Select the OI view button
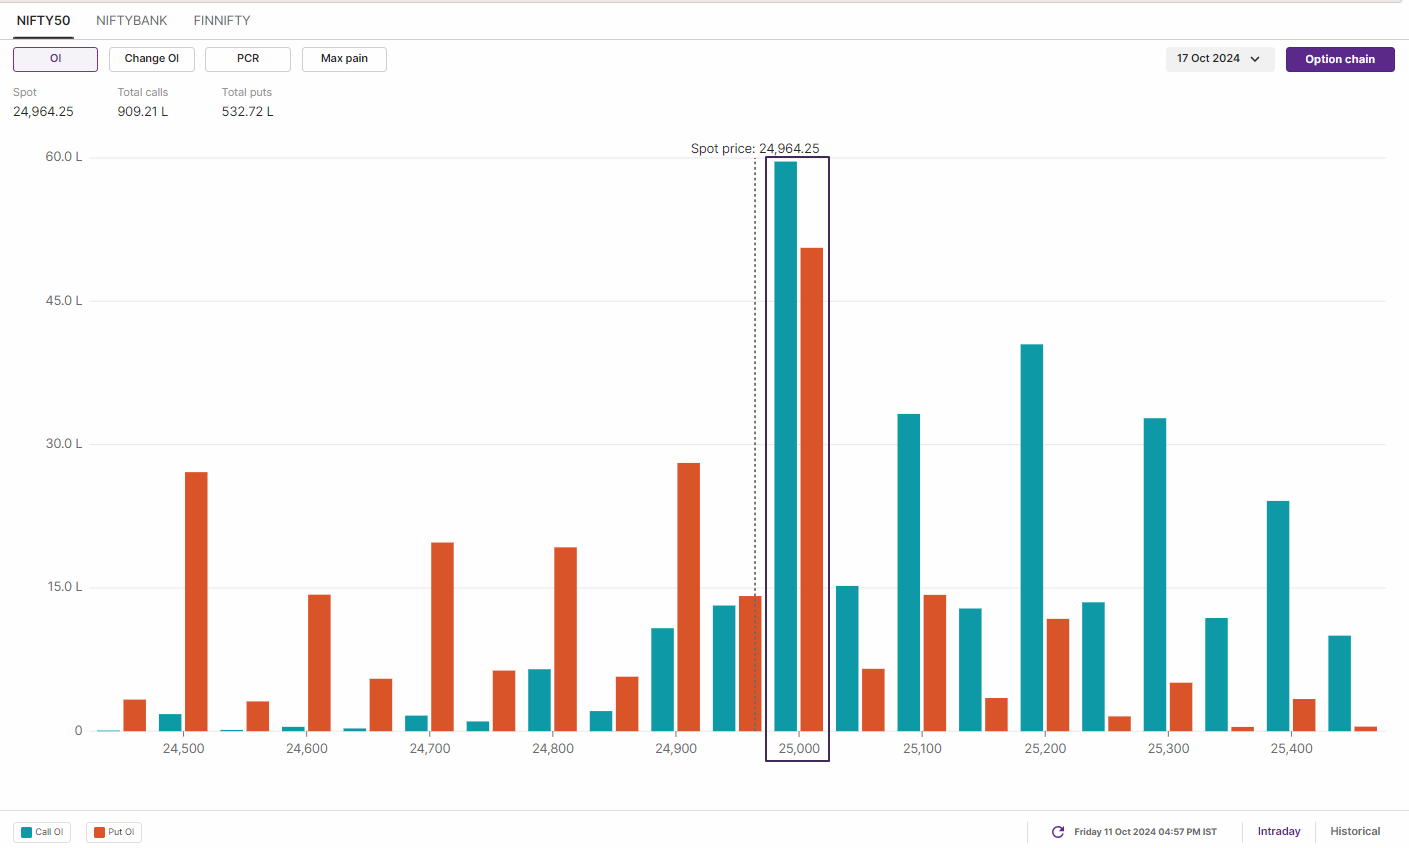 (55, 59)
